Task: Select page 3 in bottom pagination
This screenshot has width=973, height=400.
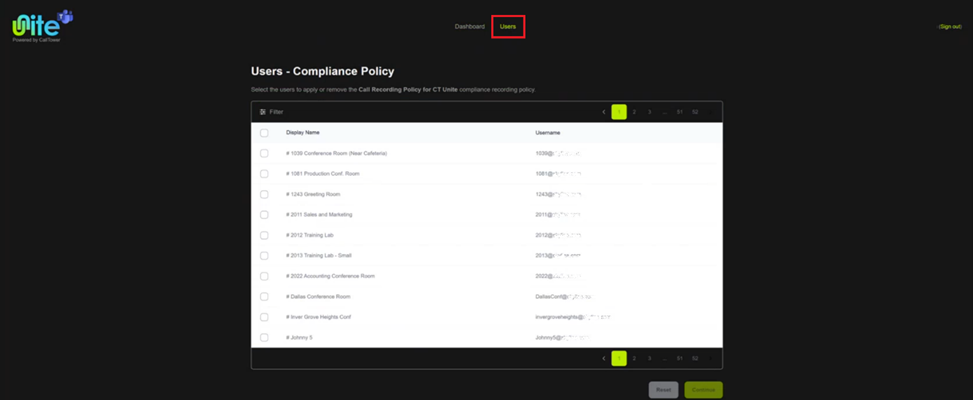Action: pos(649,358)
